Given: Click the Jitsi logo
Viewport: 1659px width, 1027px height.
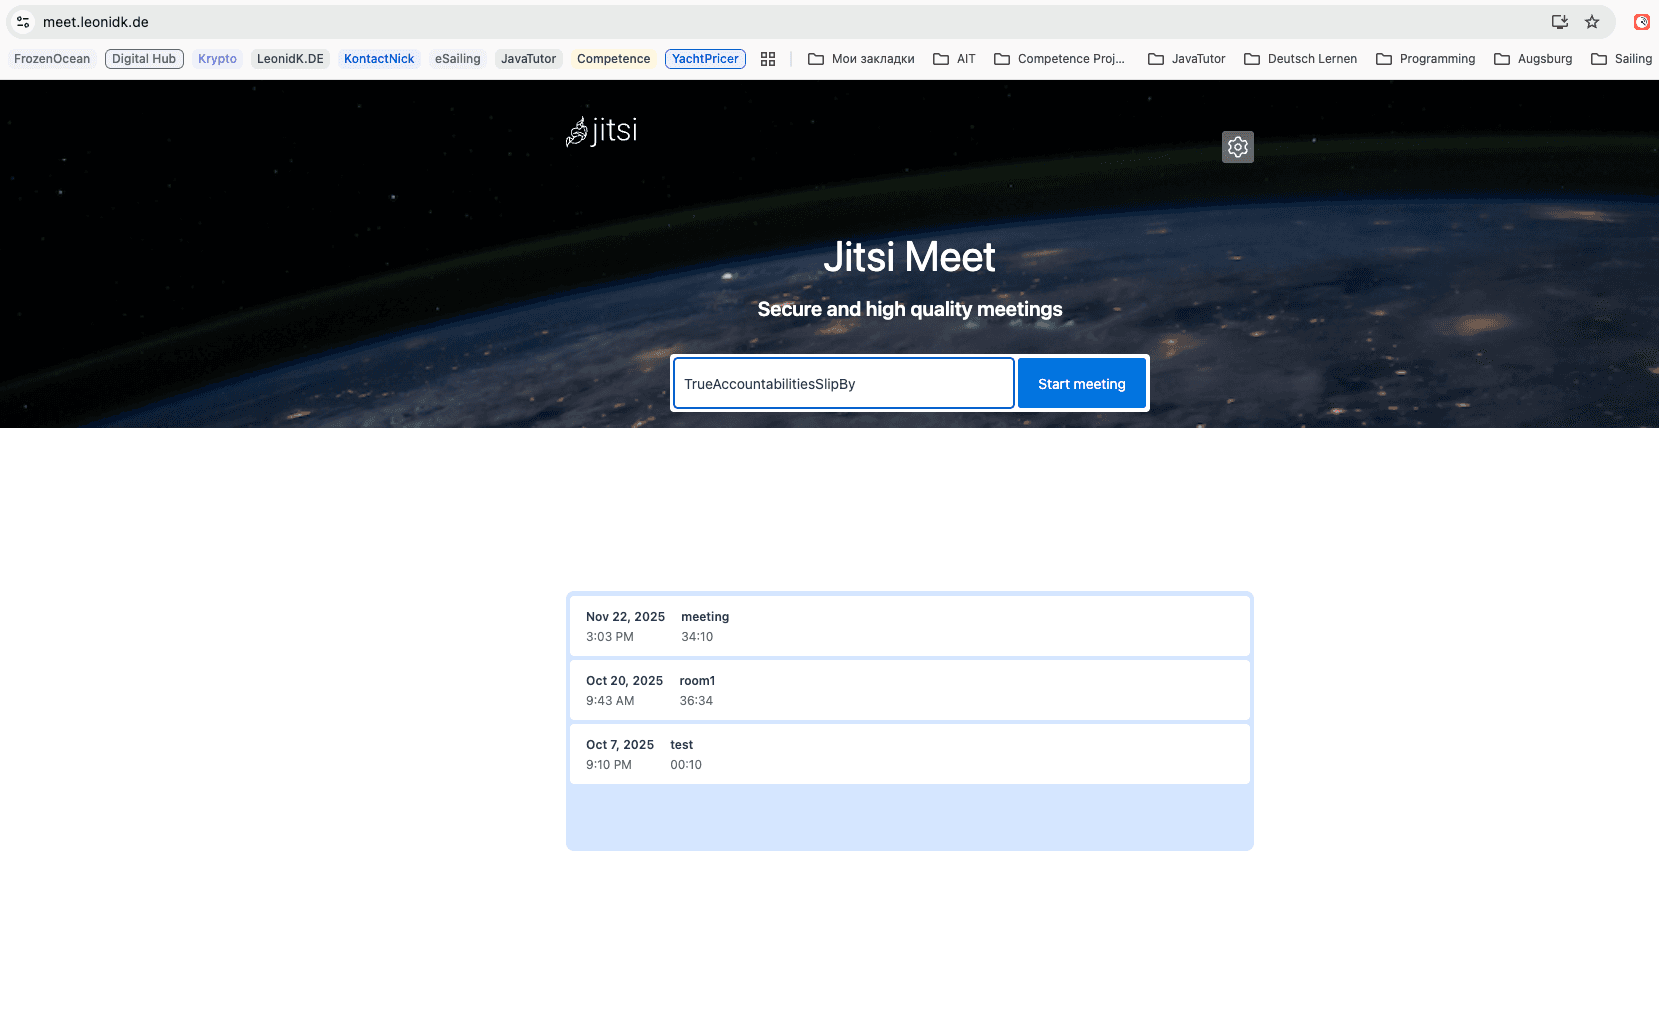Looking at the screenshot, I should point(601,131).
